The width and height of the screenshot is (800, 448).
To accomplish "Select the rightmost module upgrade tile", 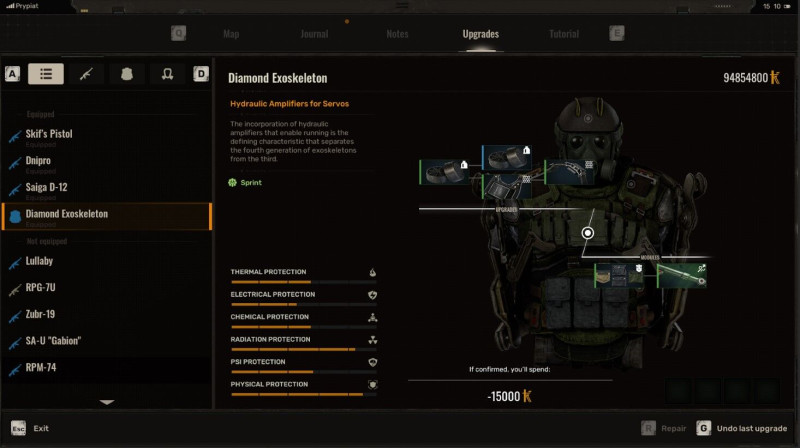I will [x=682, y=276].
